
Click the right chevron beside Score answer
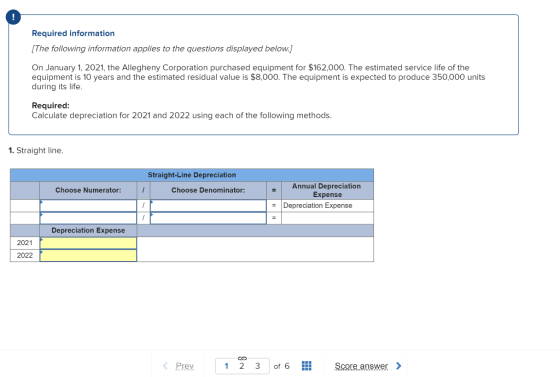point(399,366)
